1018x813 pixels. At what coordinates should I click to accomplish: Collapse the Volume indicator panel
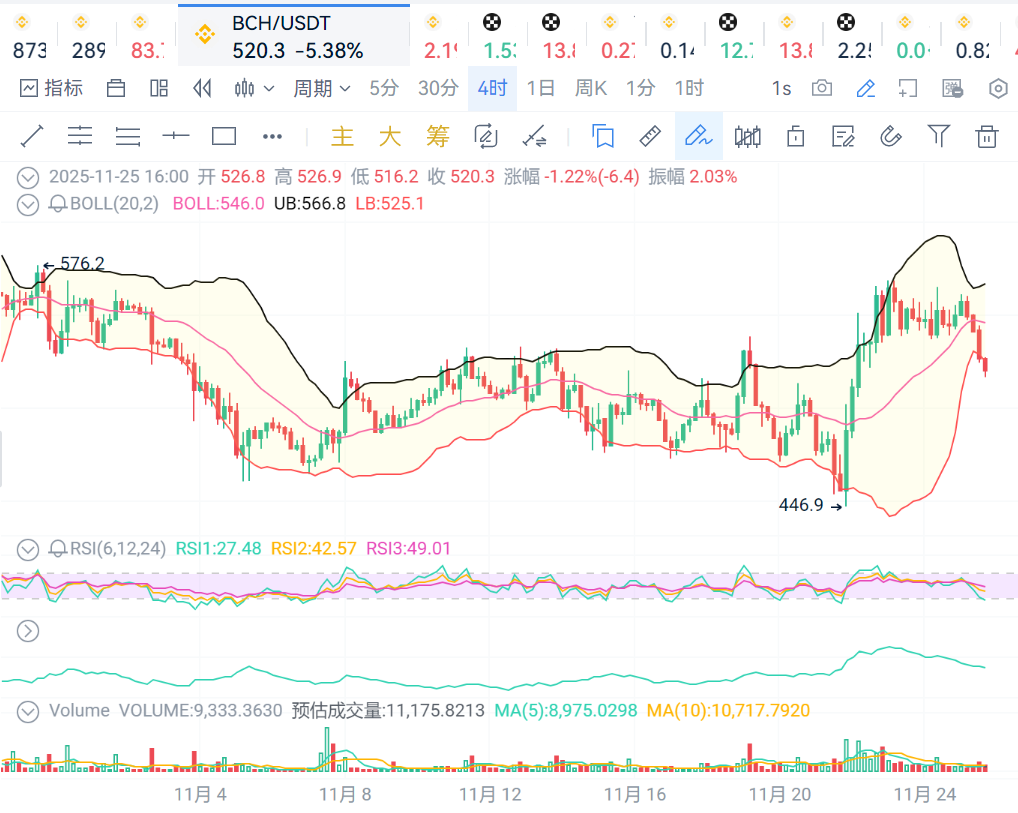(28, 711)
